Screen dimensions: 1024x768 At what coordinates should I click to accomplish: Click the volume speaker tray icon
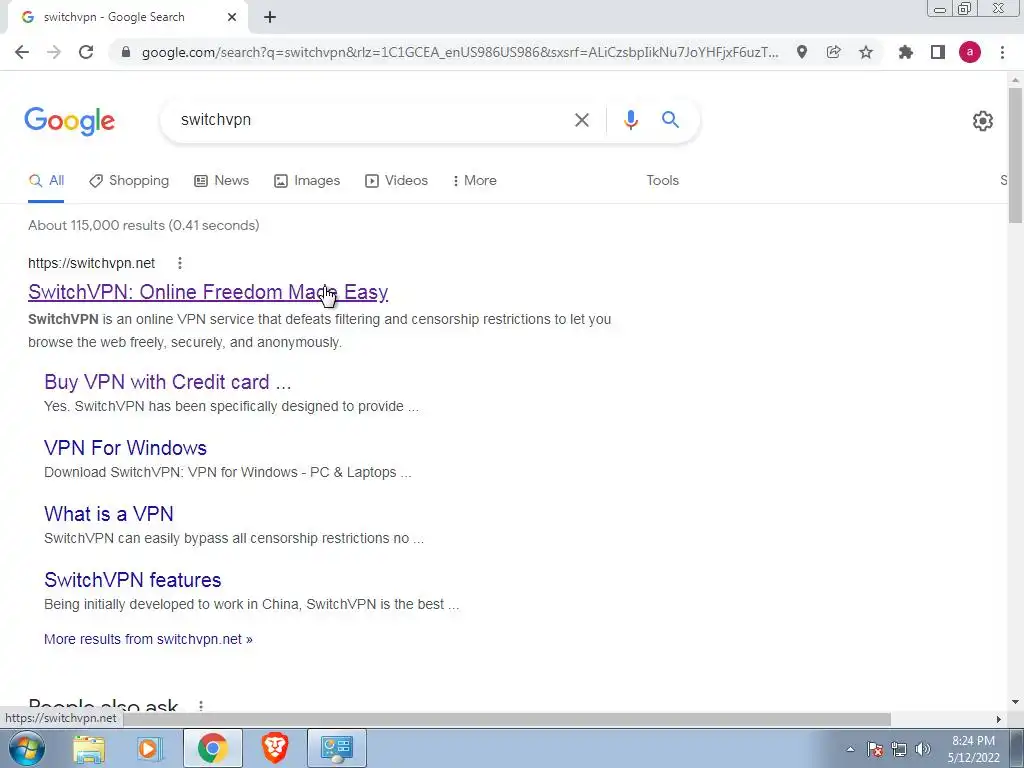tap(923, 749)
